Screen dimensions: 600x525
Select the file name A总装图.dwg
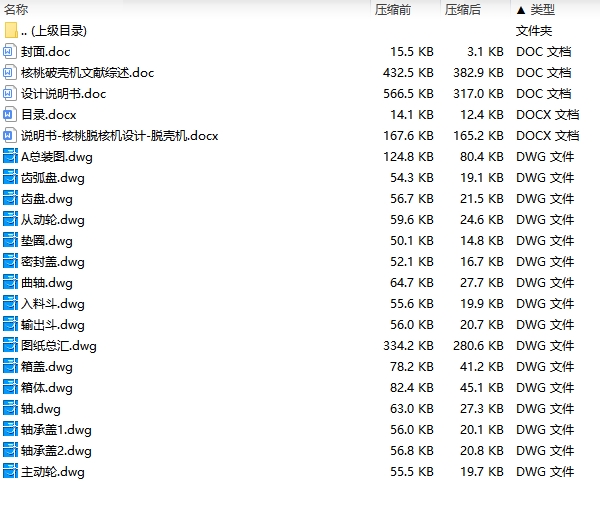(57, 157)
